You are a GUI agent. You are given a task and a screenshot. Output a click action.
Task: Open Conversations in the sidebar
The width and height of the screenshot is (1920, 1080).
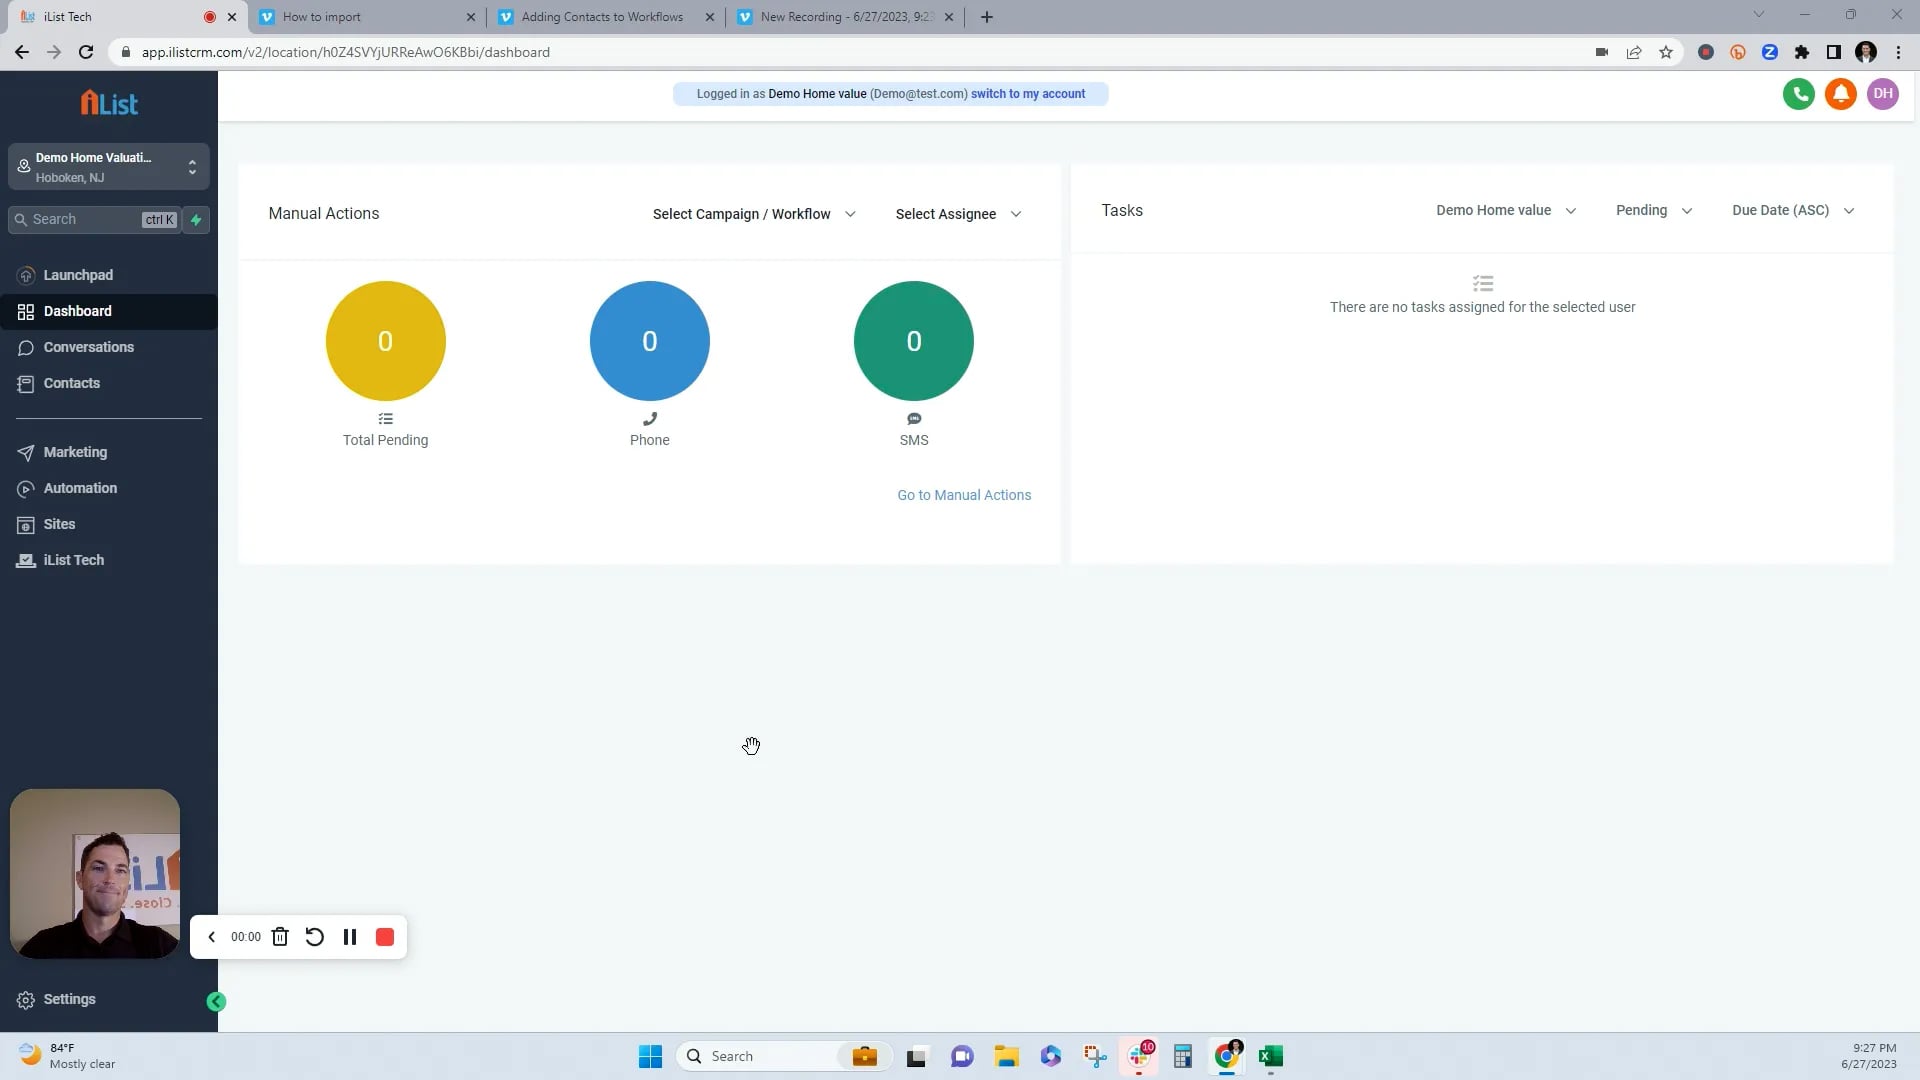(109, 347)
